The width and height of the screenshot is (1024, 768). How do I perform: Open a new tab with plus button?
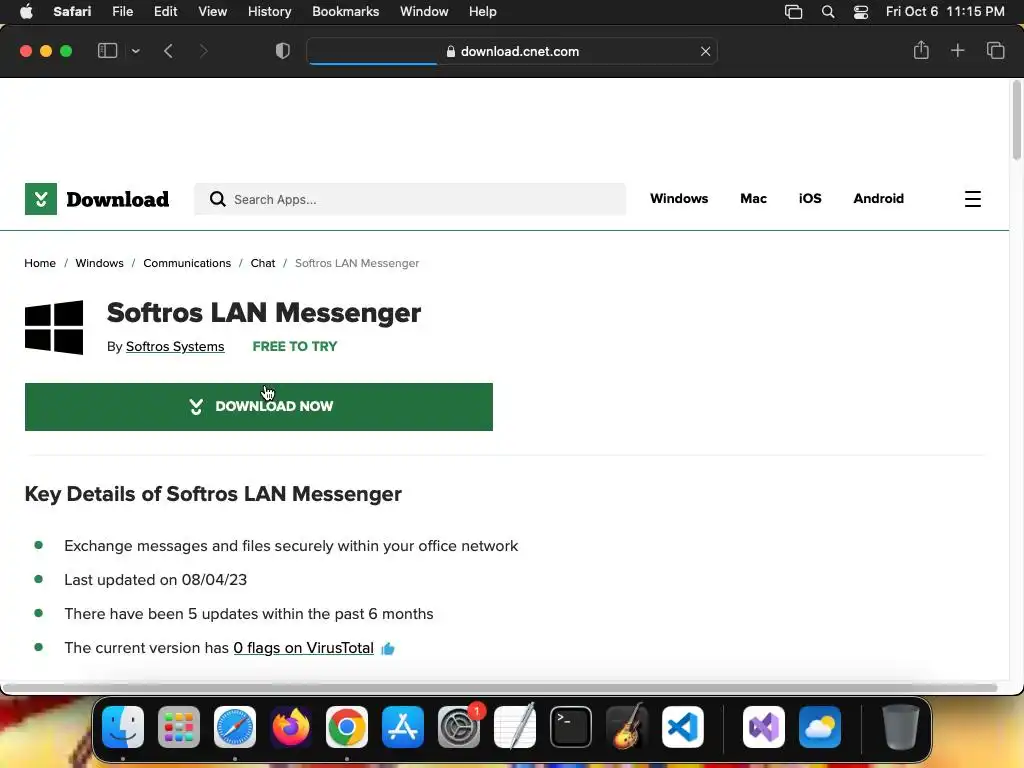[957, 50]
